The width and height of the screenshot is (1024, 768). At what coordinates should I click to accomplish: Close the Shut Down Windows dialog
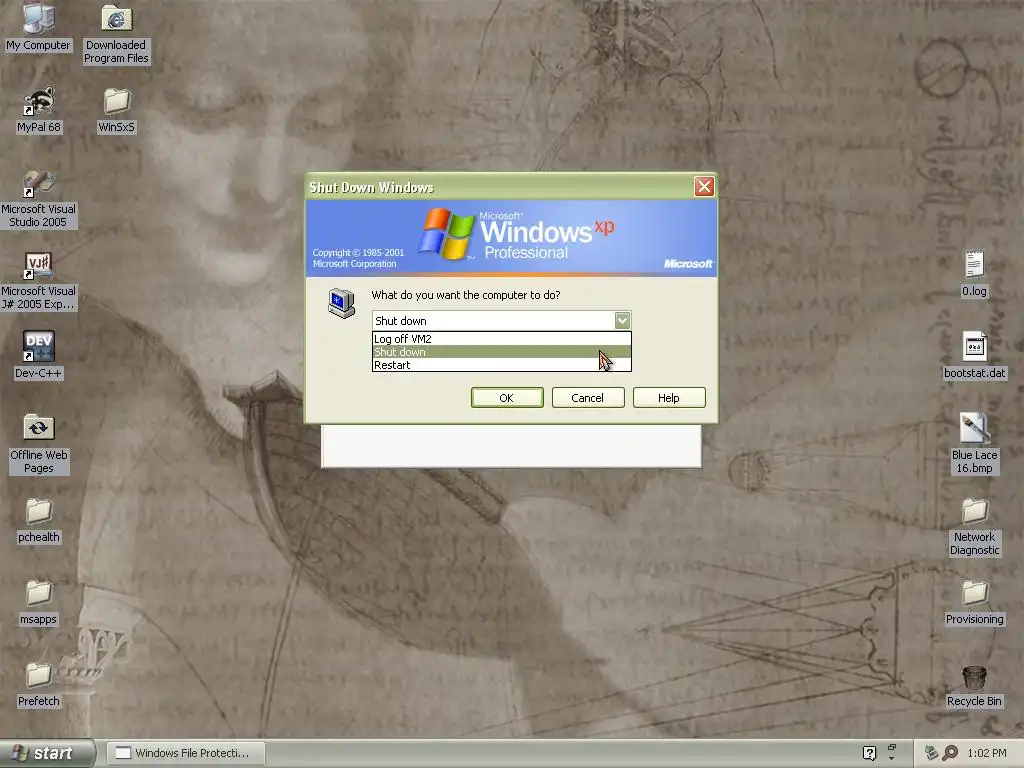(704, 187)
